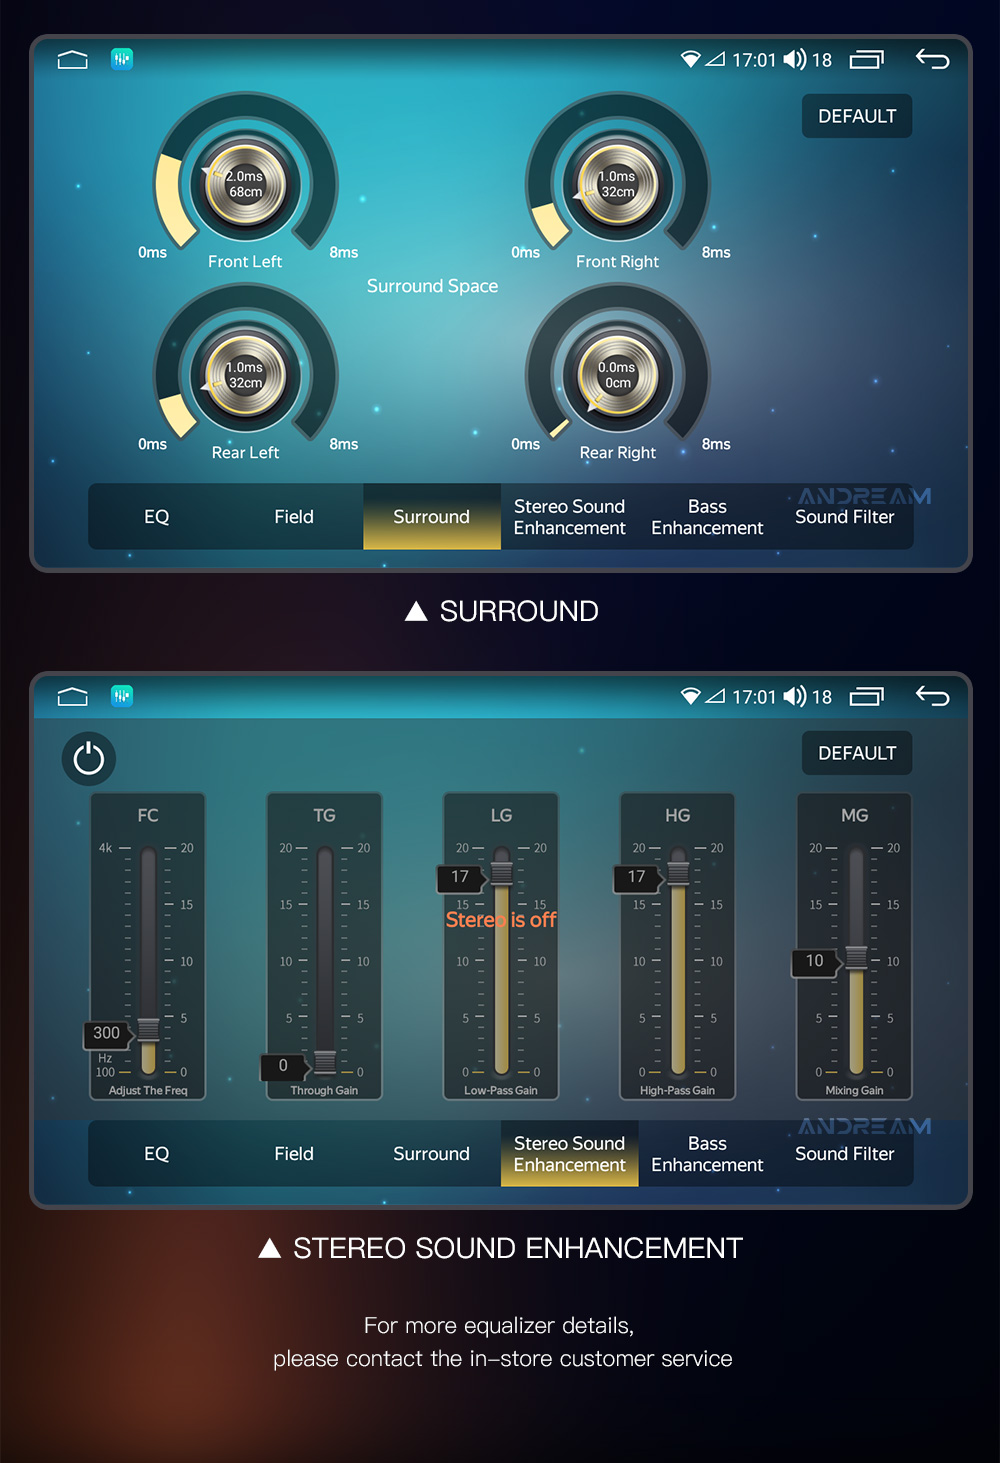This screenshot has width=1000, height=1463.
Task: Open recent apps icon in top screen
Action: [867, 60]
